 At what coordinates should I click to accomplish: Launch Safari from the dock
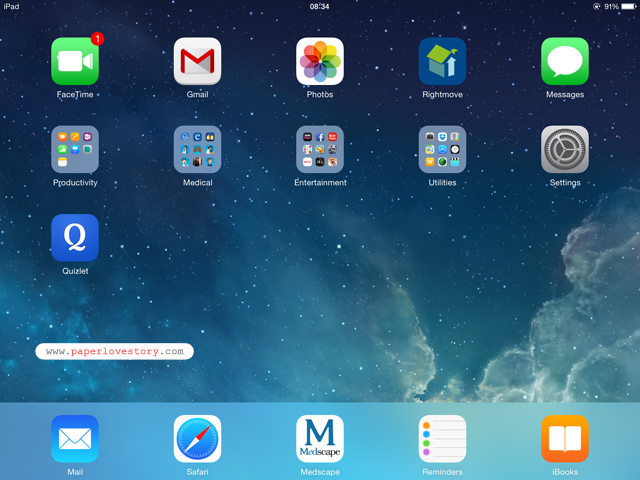(198, 439)
